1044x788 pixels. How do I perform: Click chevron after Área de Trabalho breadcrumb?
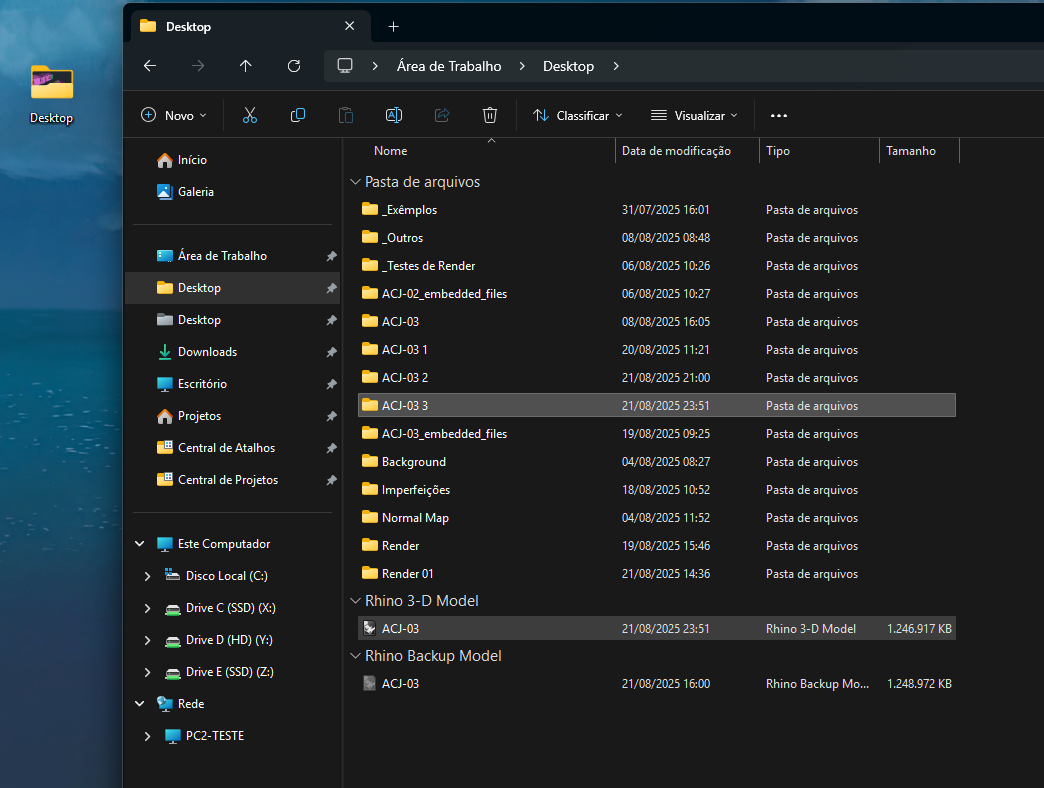coord(522,66)
